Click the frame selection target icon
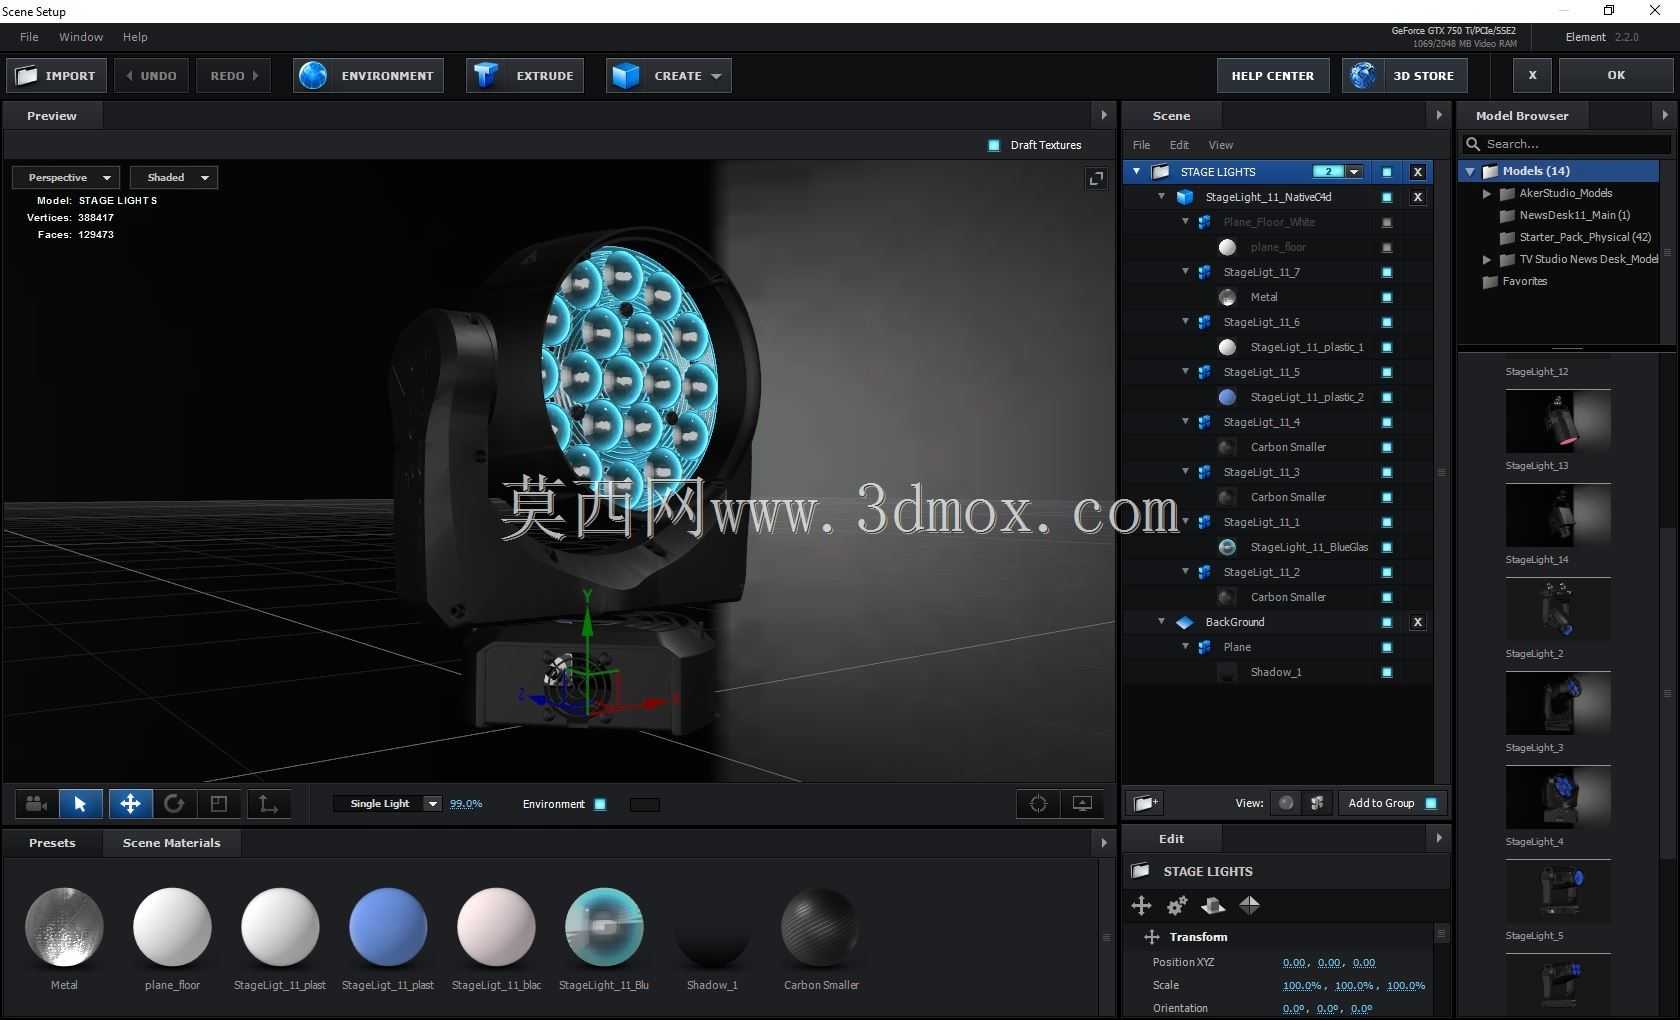 [x=1038, y=804]
